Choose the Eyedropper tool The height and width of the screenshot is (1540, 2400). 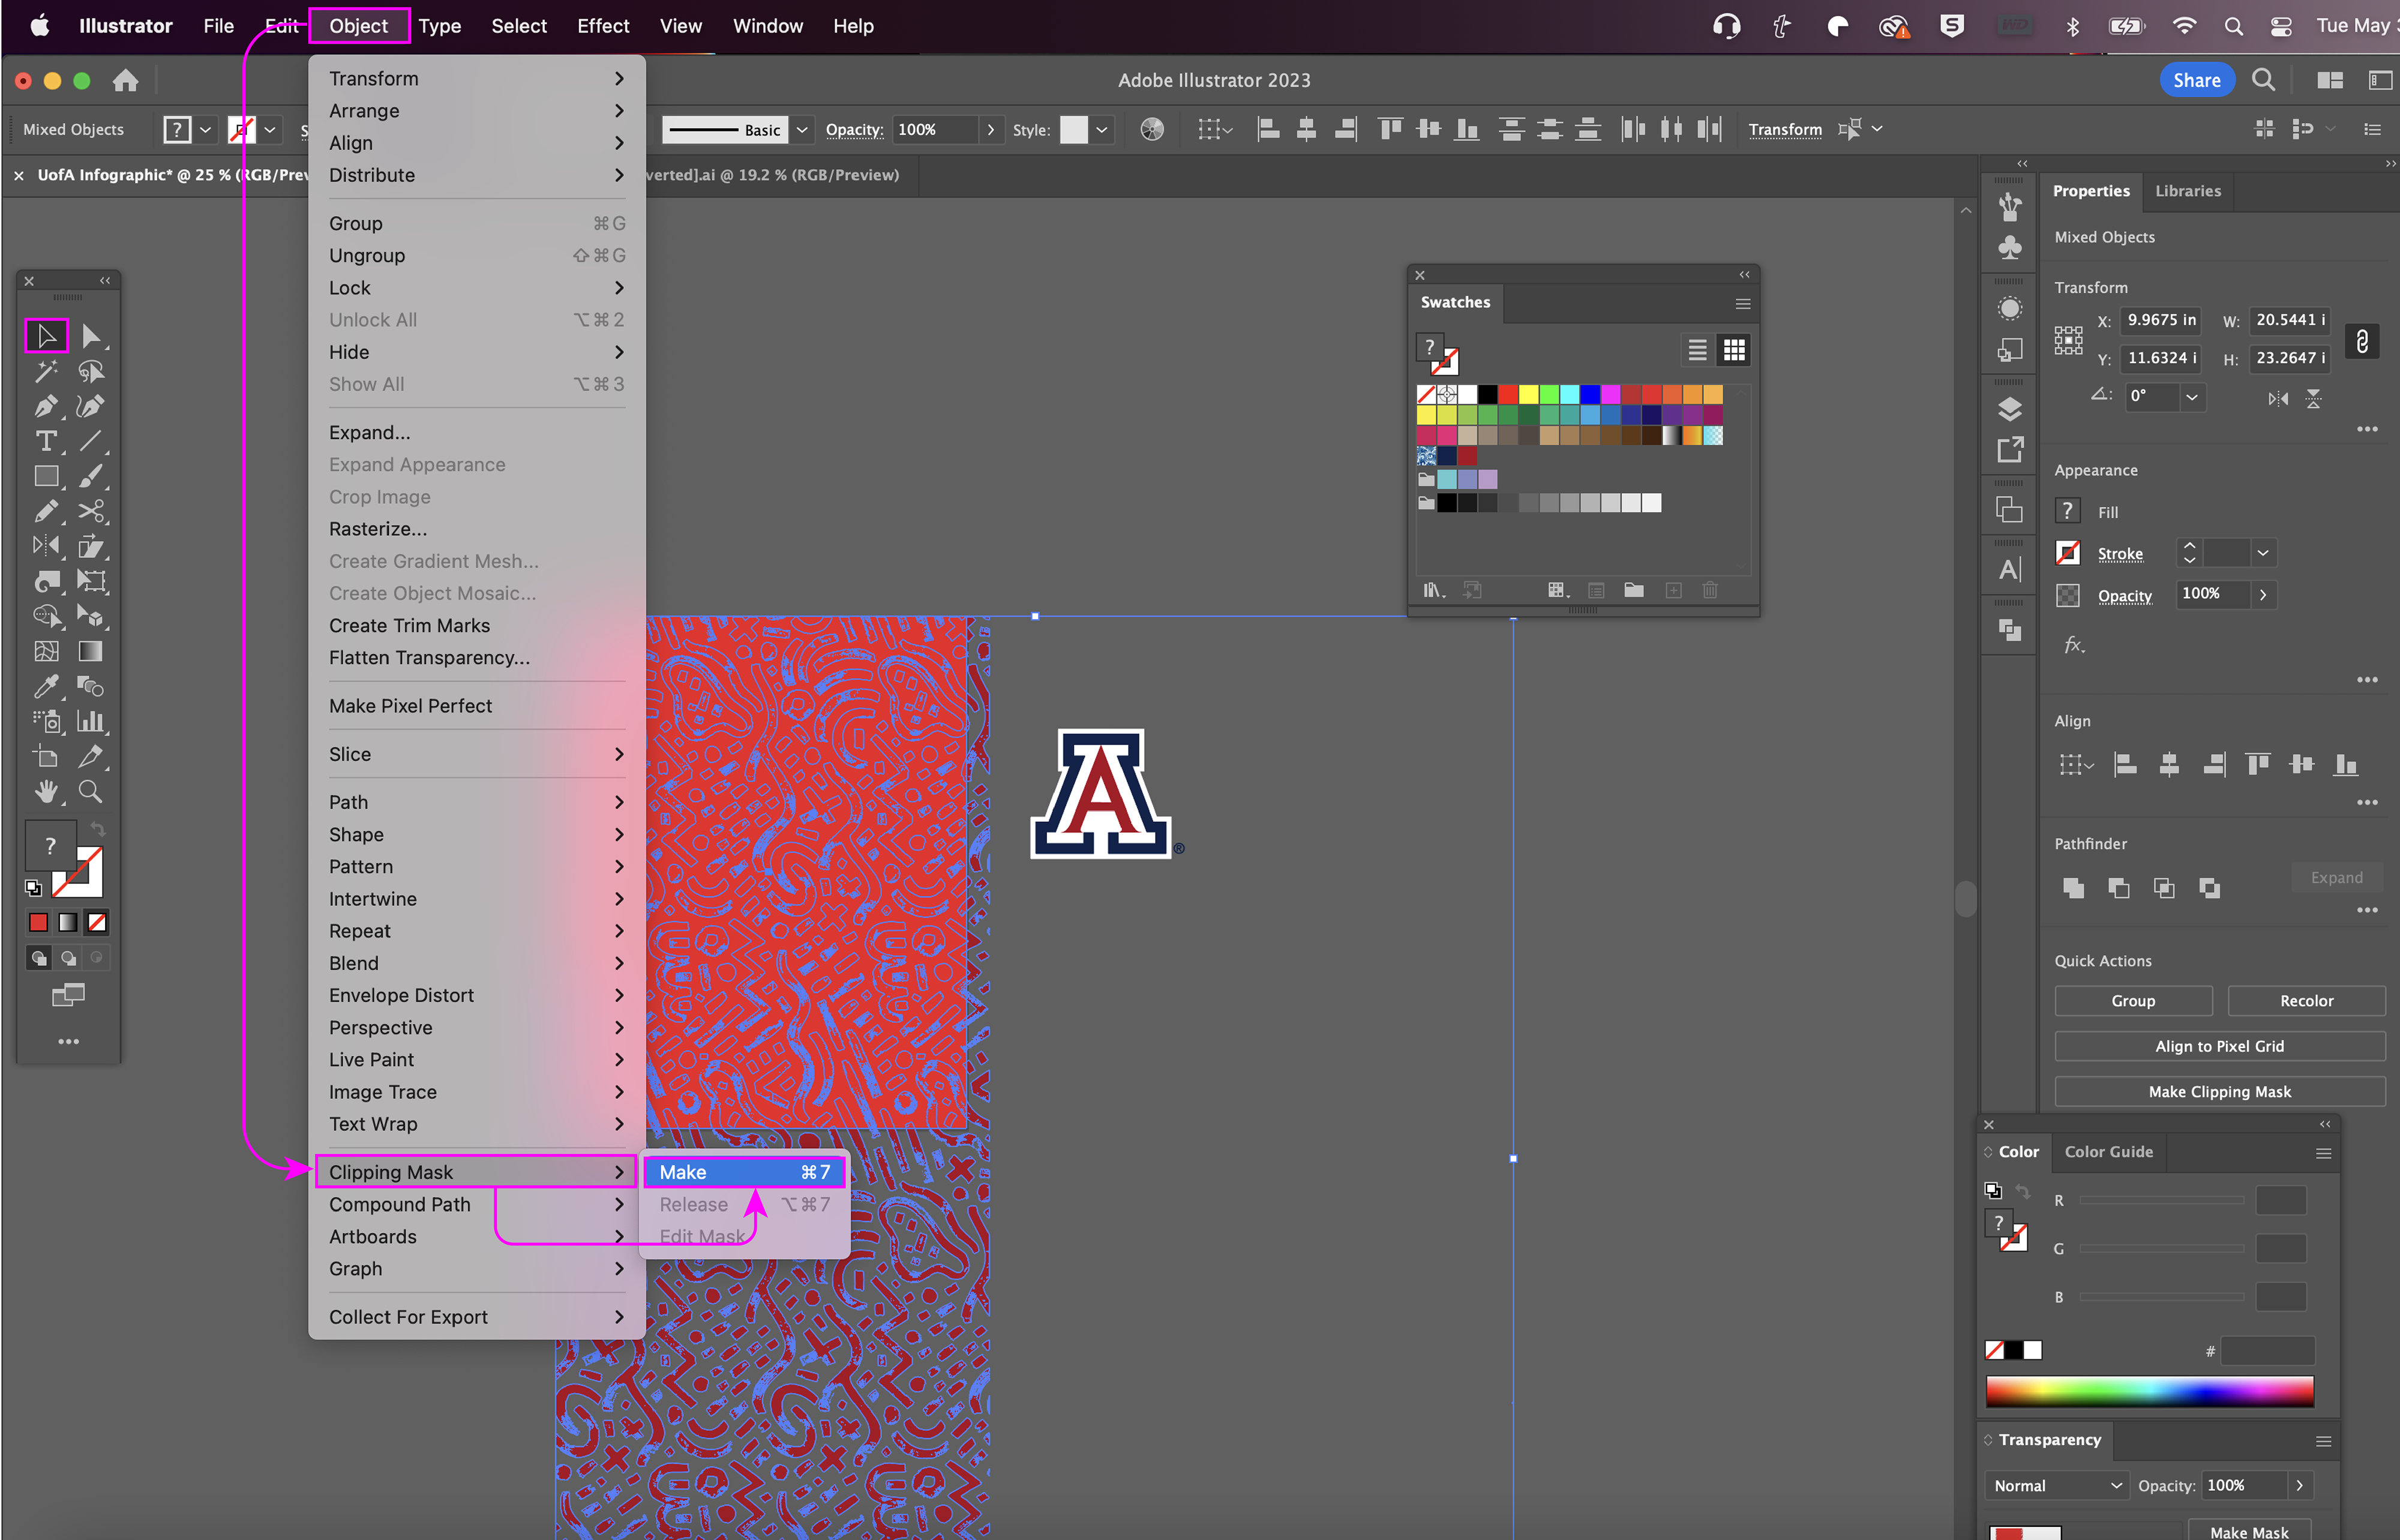(x=46, y=686)
